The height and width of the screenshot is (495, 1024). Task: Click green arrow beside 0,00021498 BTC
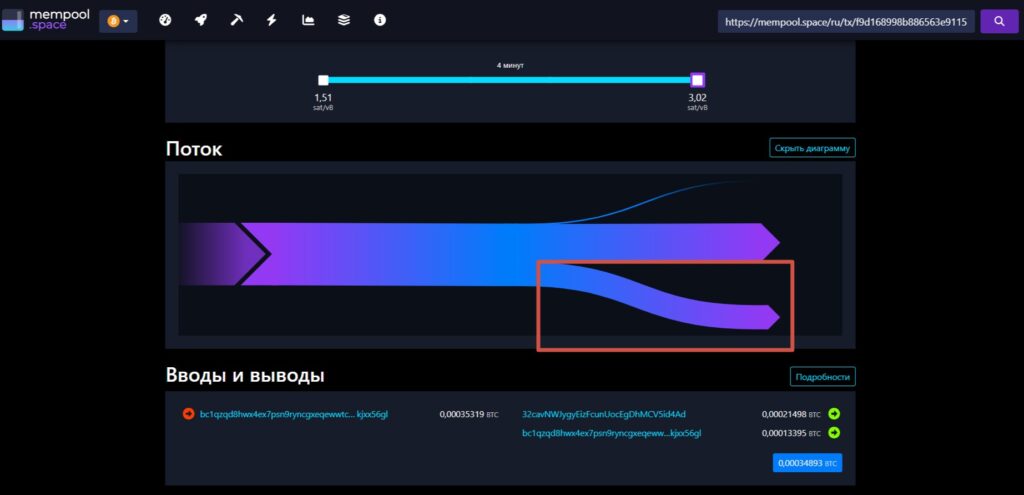[834, 414]
